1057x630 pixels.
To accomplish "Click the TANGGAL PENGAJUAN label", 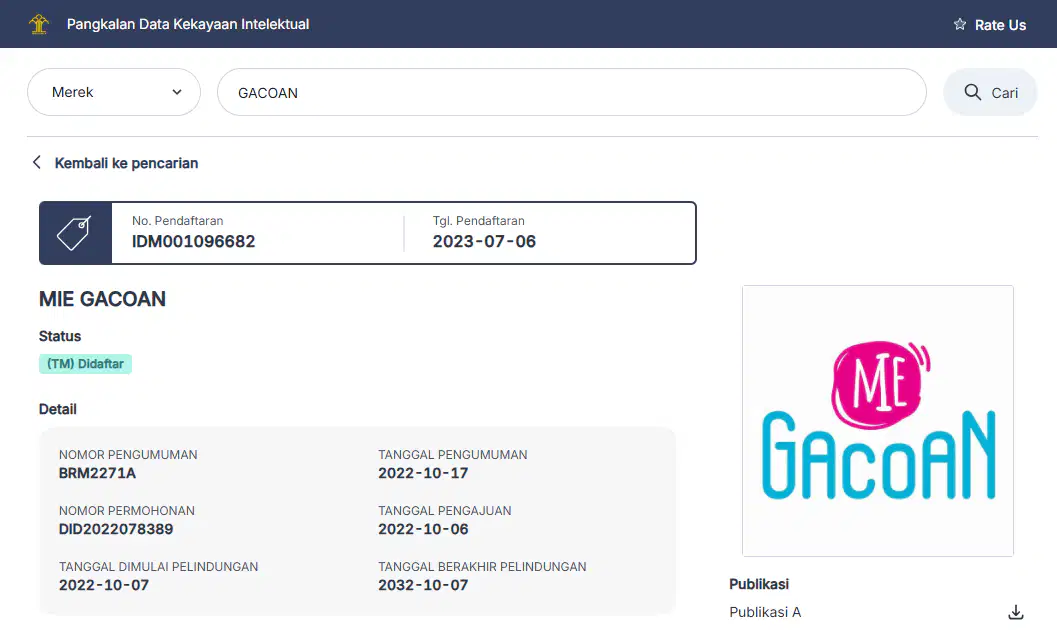I will [x=445, y=511].
